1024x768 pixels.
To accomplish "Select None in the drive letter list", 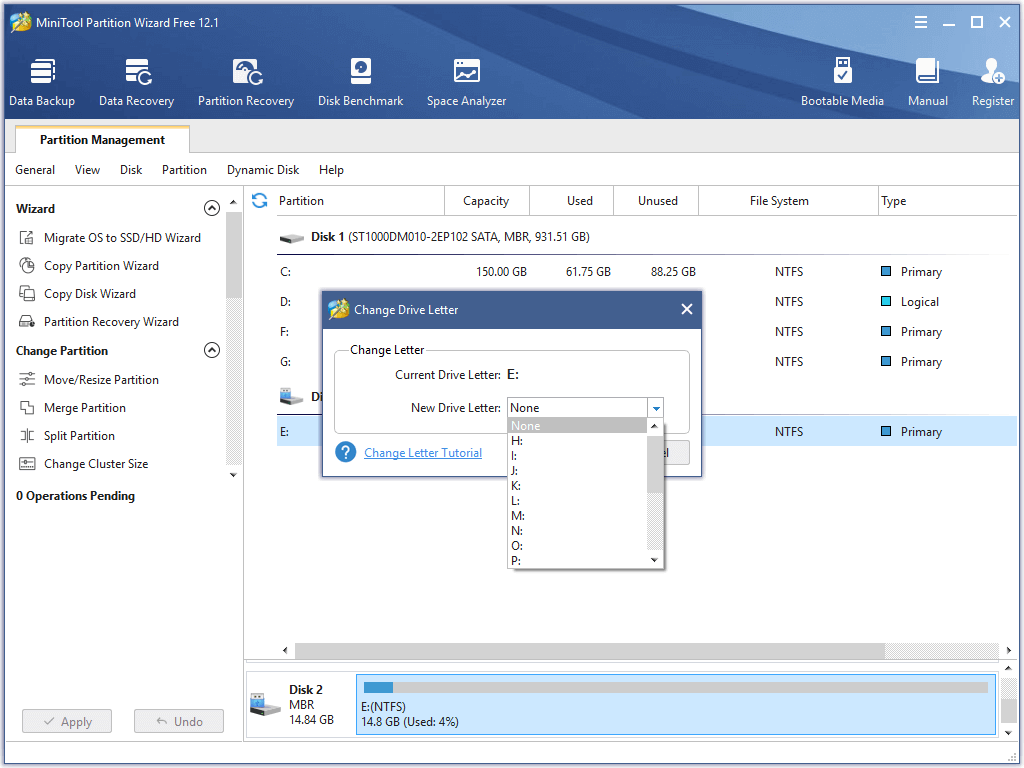I will [x=577, y=426].
